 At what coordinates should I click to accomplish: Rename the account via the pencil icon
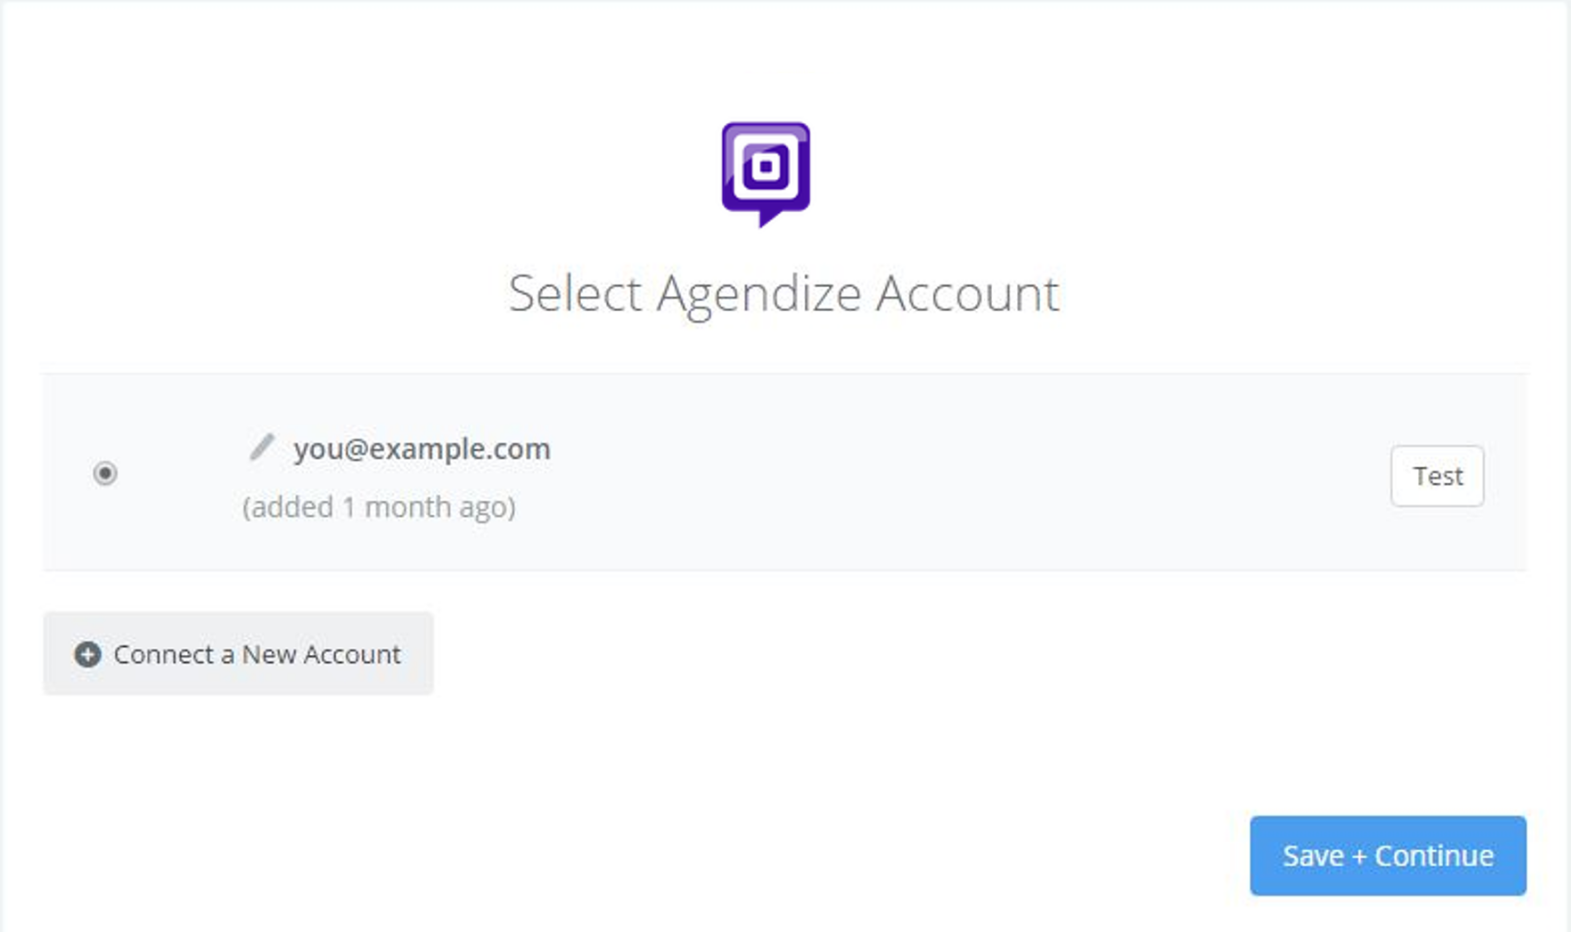point(261,447)
